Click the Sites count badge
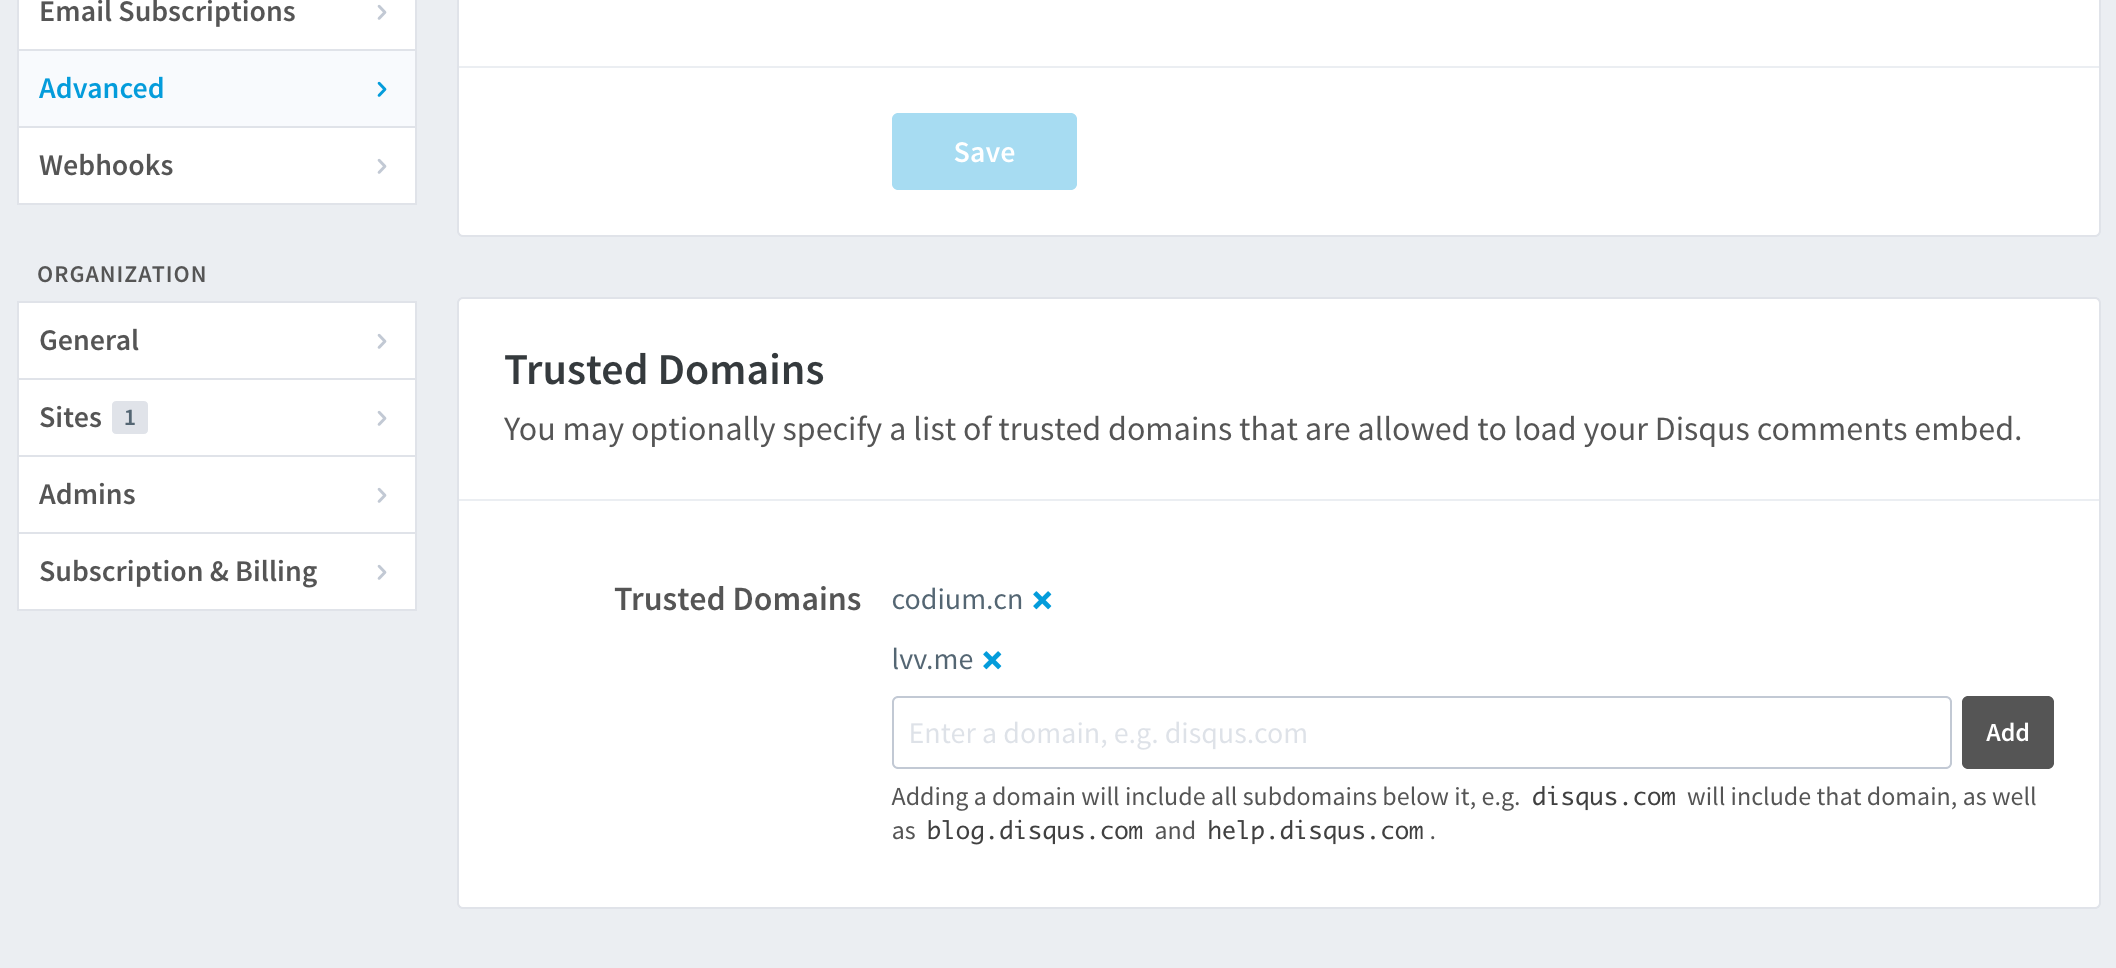The image size is (2116, 968). pyautogui.click(x=130, y=418)
